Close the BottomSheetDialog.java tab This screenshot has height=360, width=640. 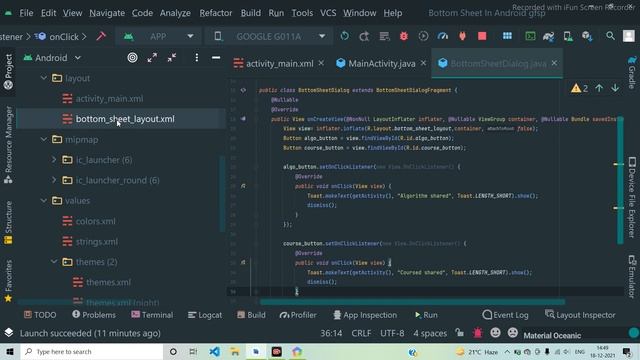[x=554, y=63]
